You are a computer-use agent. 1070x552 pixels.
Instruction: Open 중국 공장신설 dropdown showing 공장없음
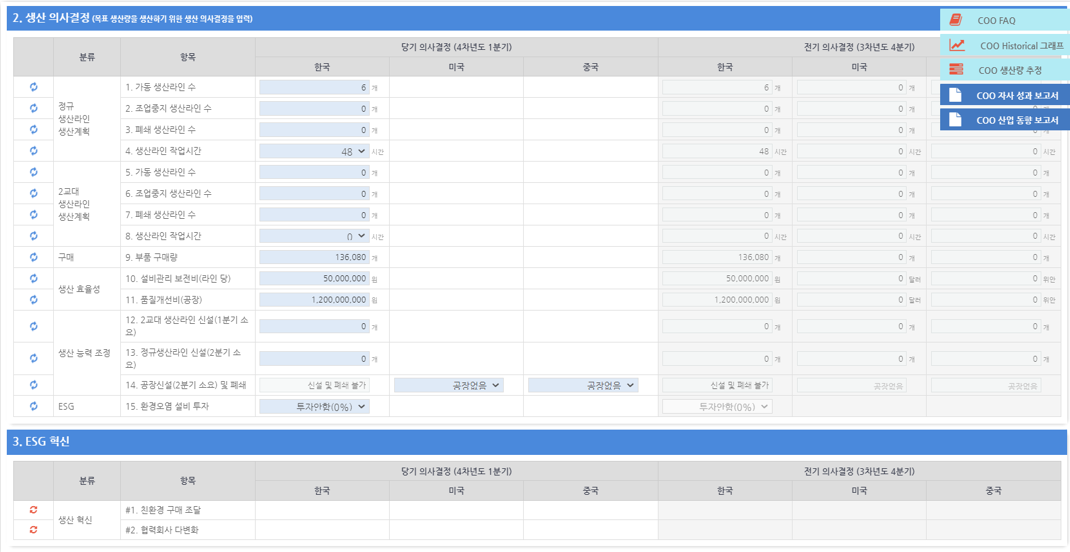click(582, 385)
